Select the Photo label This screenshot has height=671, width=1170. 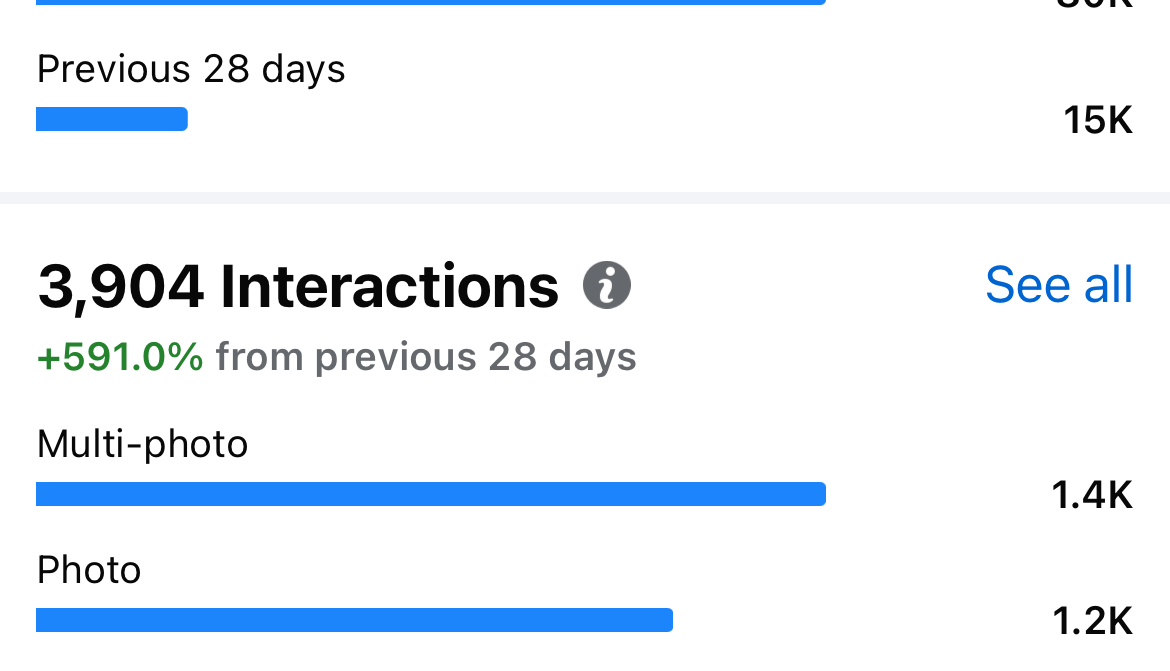click(89, 570)
